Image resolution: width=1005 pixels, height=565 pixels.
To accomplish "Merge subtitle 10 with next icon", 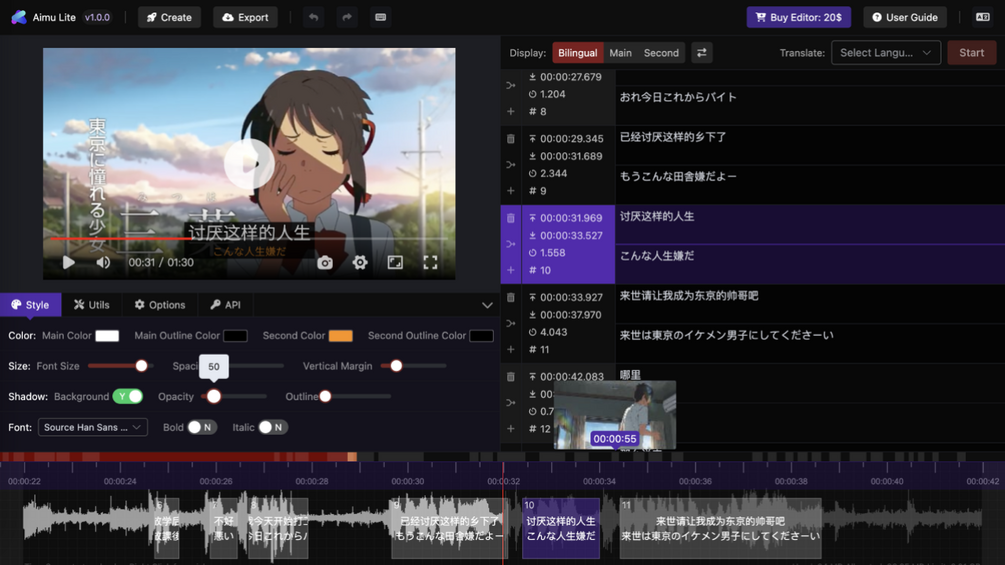I will [x=511, y=244].
